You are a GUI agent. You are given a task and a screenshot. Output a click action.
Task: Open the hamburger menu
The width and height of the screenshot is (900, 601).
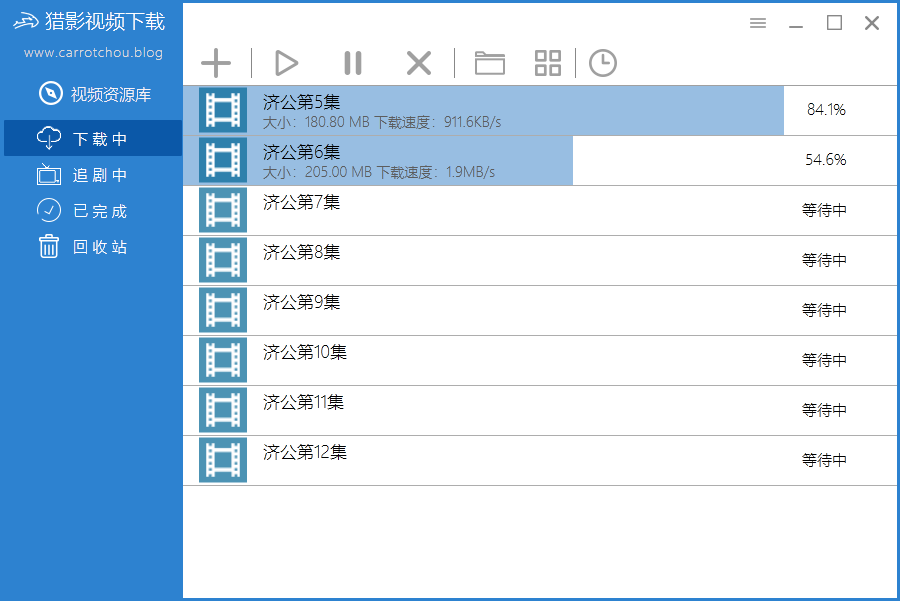pos(757,22)
